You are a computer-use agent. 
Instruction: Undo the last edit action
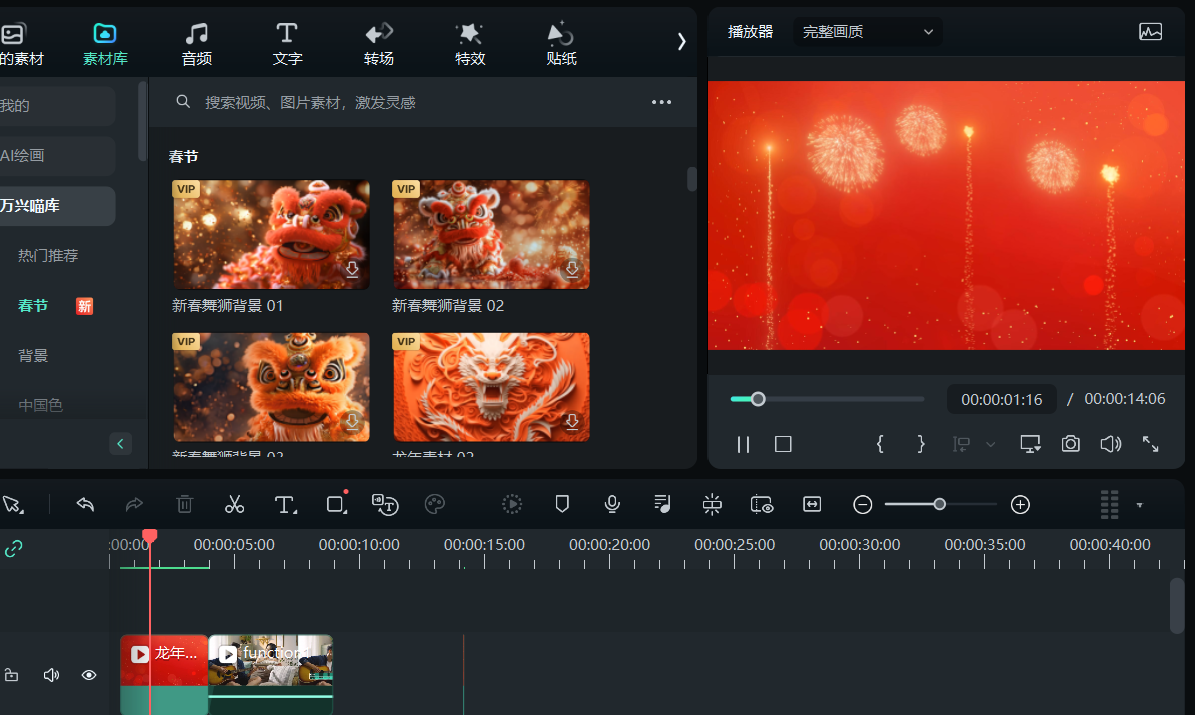(x=85, y=504)
